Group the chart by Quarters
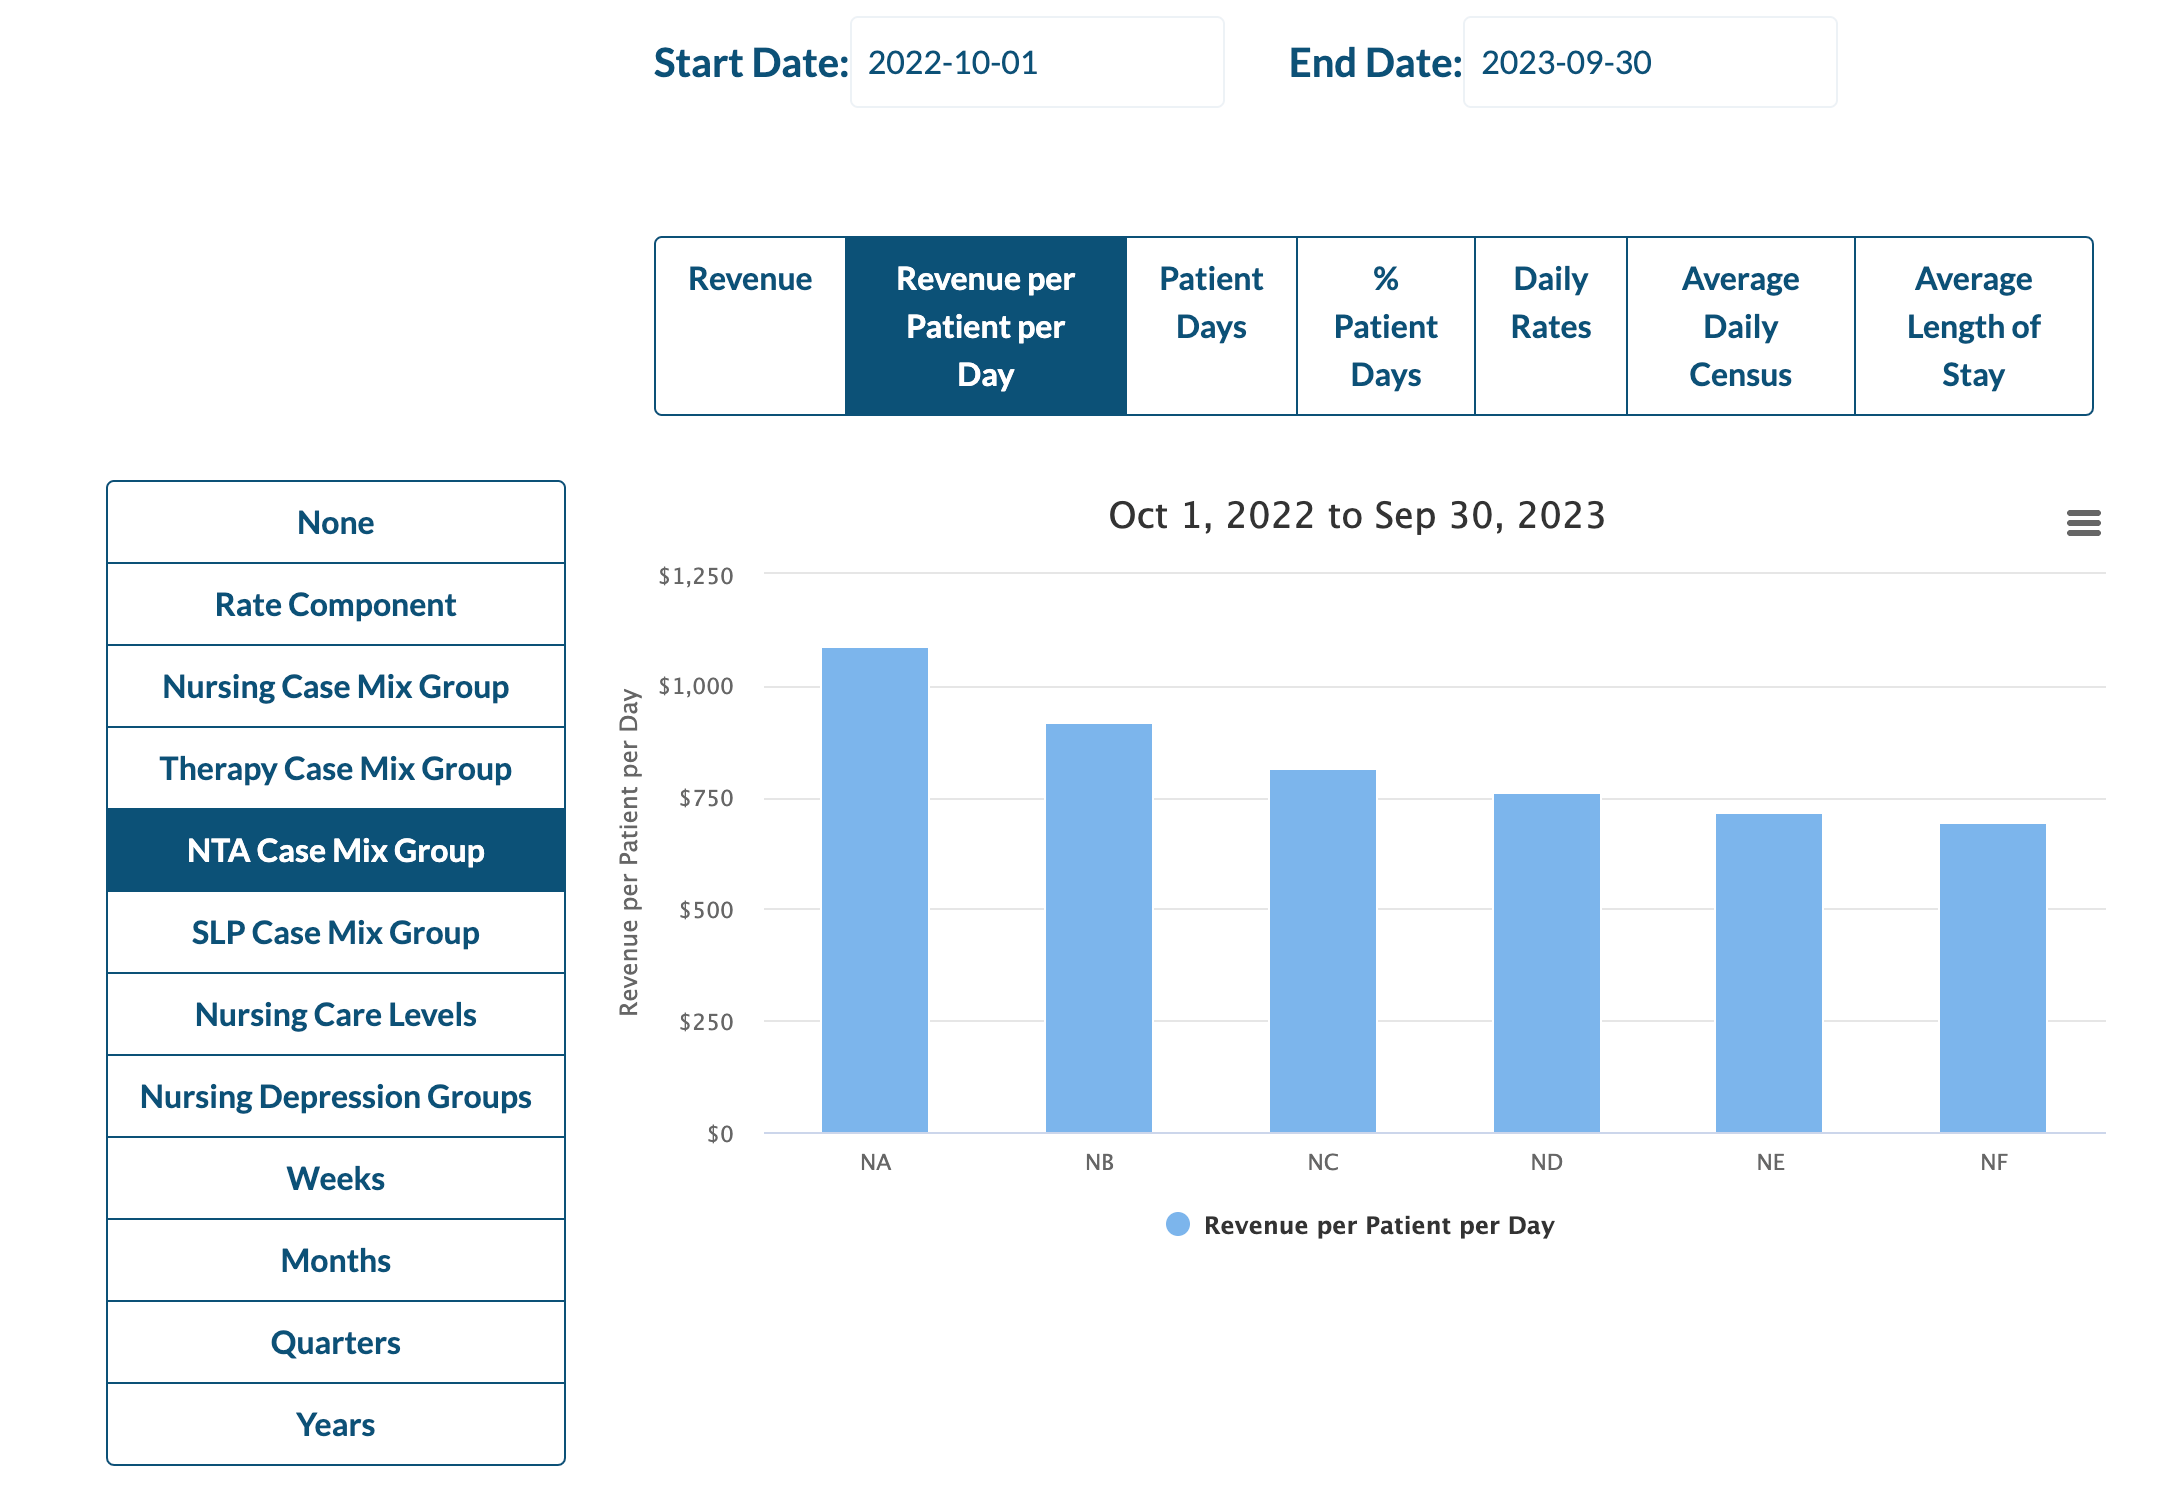This screenshot has height=1494, width=2160. (336, 1343)
